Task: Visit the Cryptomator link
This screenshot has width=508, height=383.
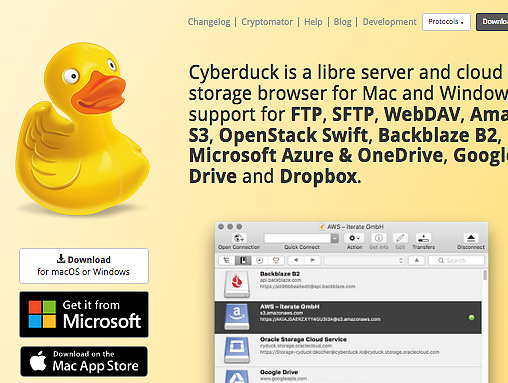Action: tap(267, 22)
